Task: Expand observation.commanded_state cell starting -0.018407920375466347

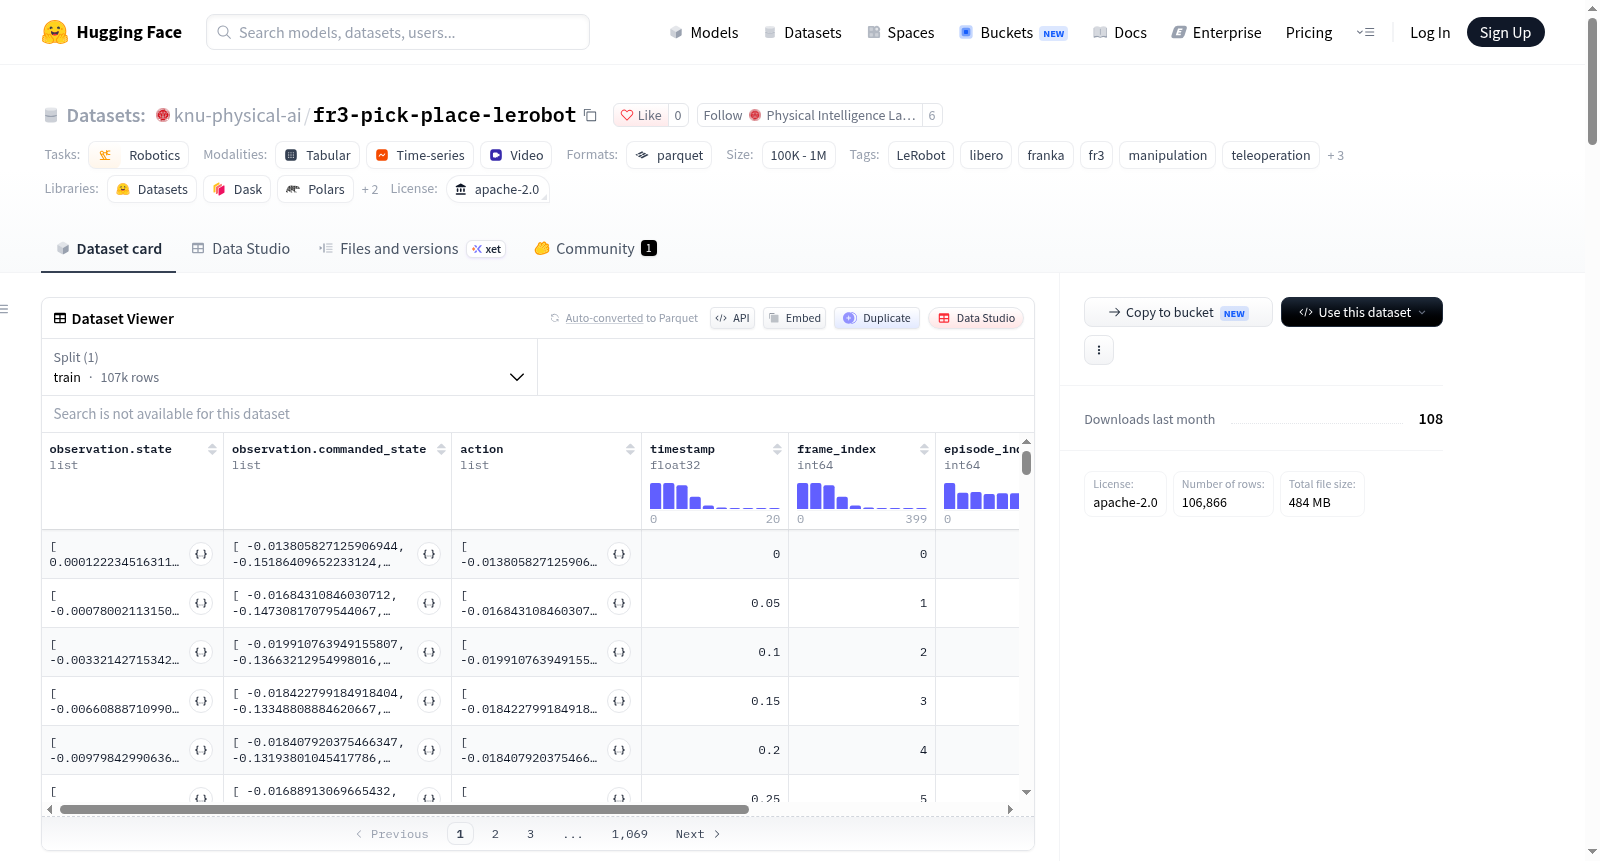Action: [x=429, y=750]
